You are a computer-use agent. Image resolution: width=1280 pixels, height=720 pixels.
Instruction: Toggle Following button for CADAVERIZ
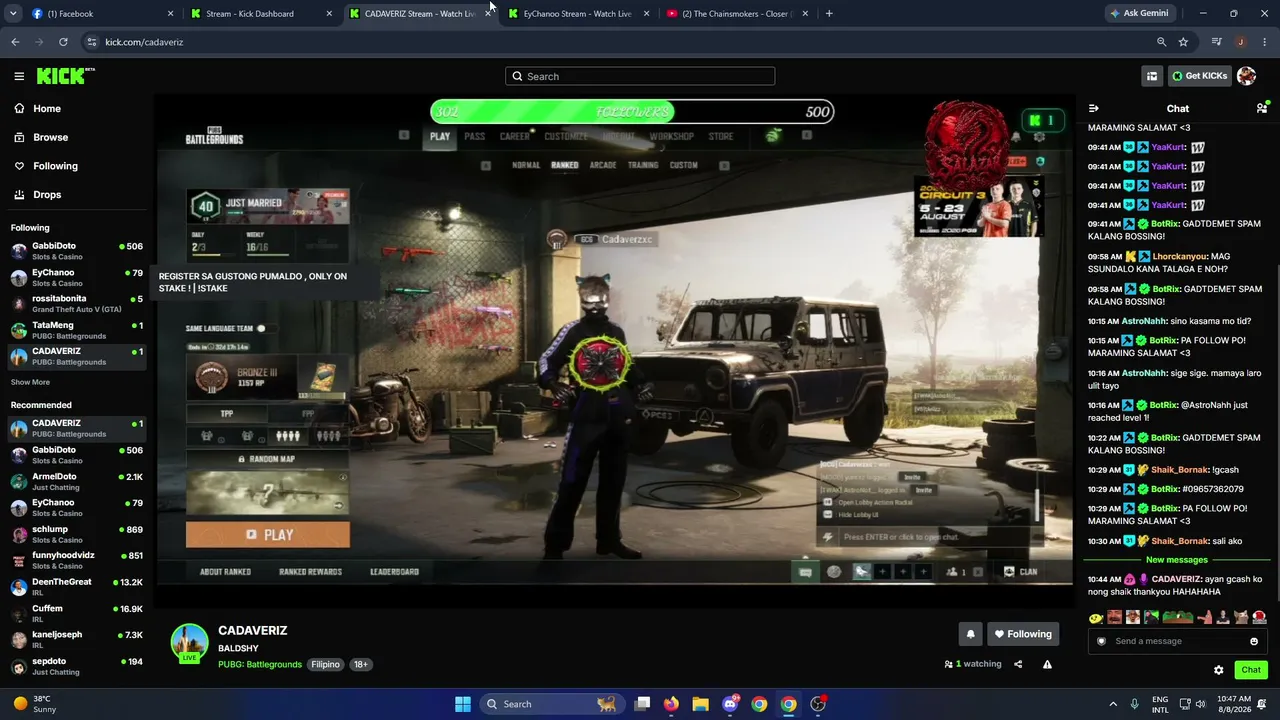tap(1023, 634)
